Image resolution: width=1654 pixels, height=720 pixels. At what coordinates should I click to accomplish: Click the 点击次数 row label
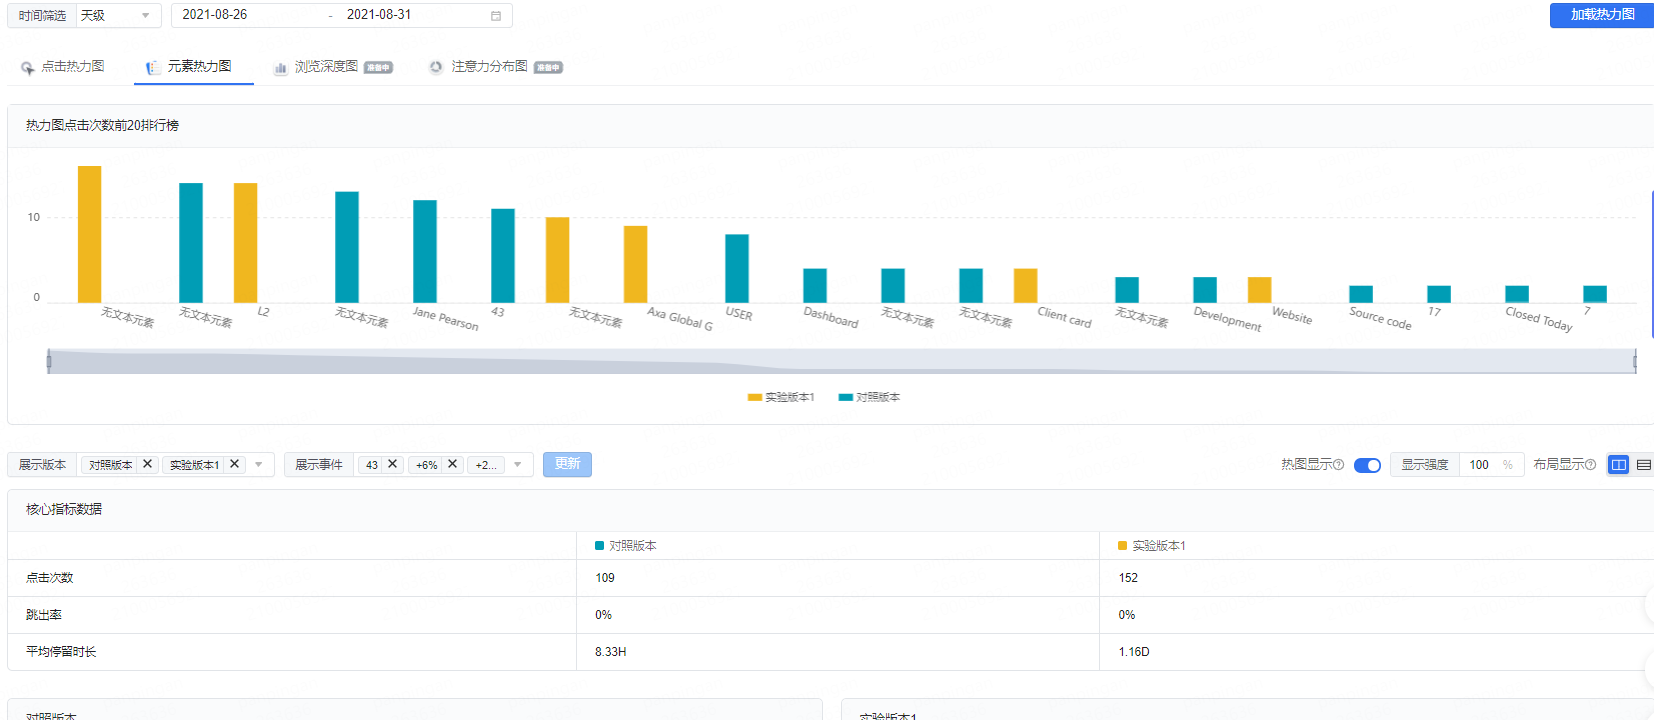50,578
